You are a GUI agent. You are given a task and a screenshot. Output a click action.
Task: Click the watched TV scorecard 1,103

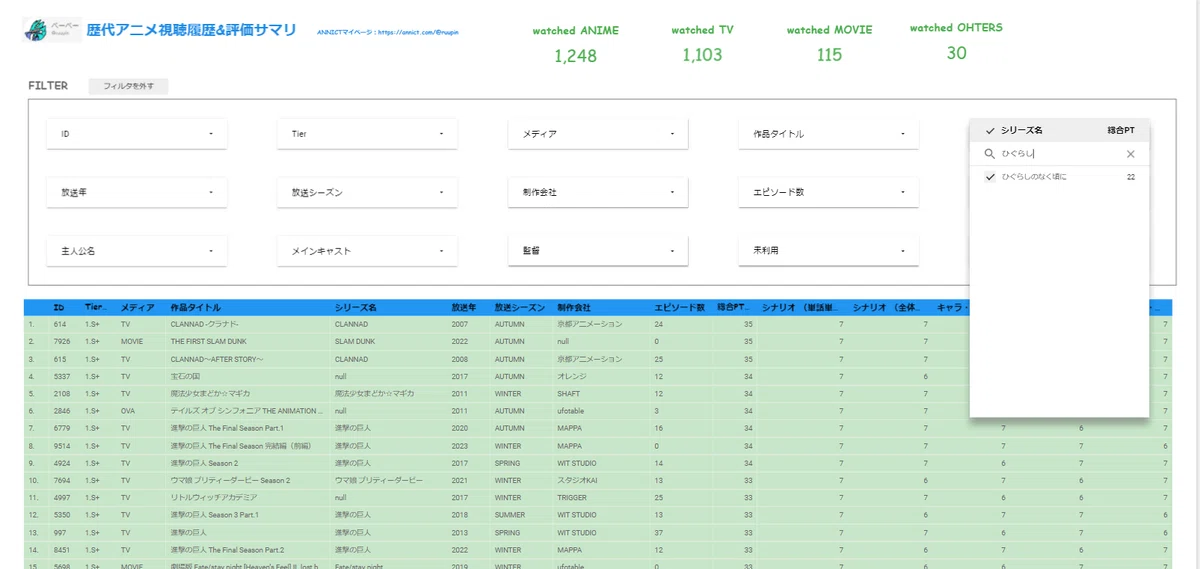(x=702, y=44)
